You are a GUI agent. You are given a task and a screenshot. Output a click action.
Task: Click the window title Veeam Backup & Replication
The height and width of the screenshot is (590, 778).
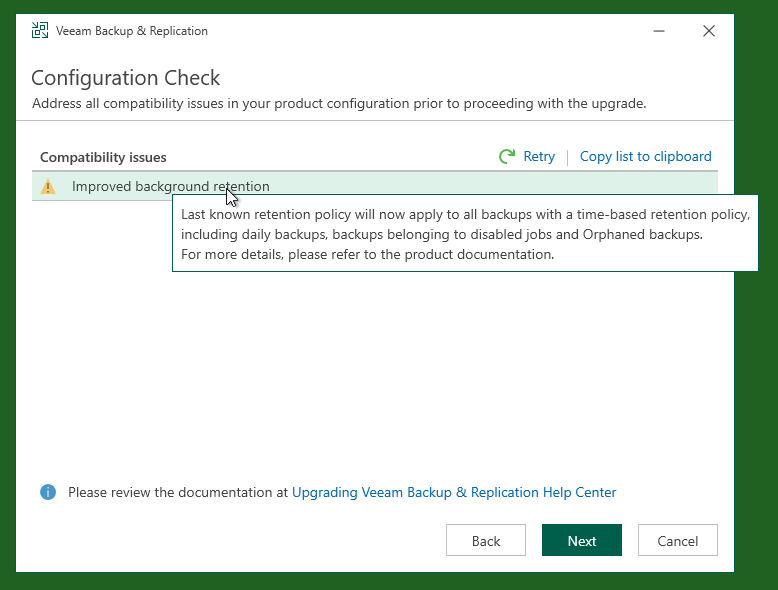click(132, 31)
